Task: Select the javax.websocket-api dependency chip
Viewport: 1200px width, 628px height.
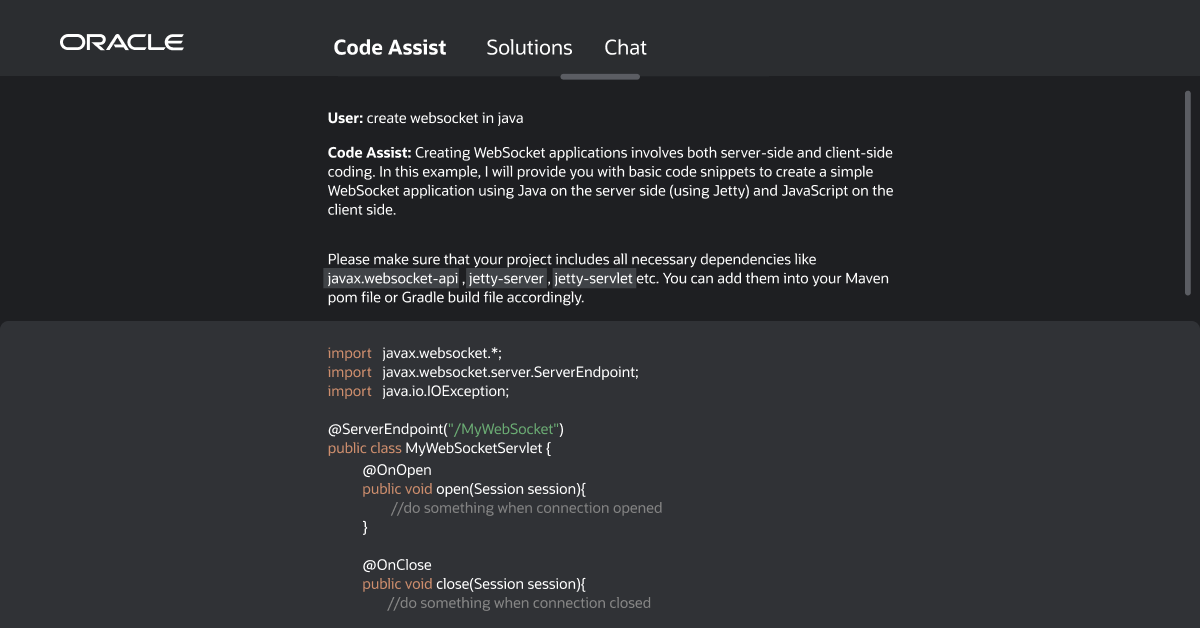Action: (x=393, y=279)
